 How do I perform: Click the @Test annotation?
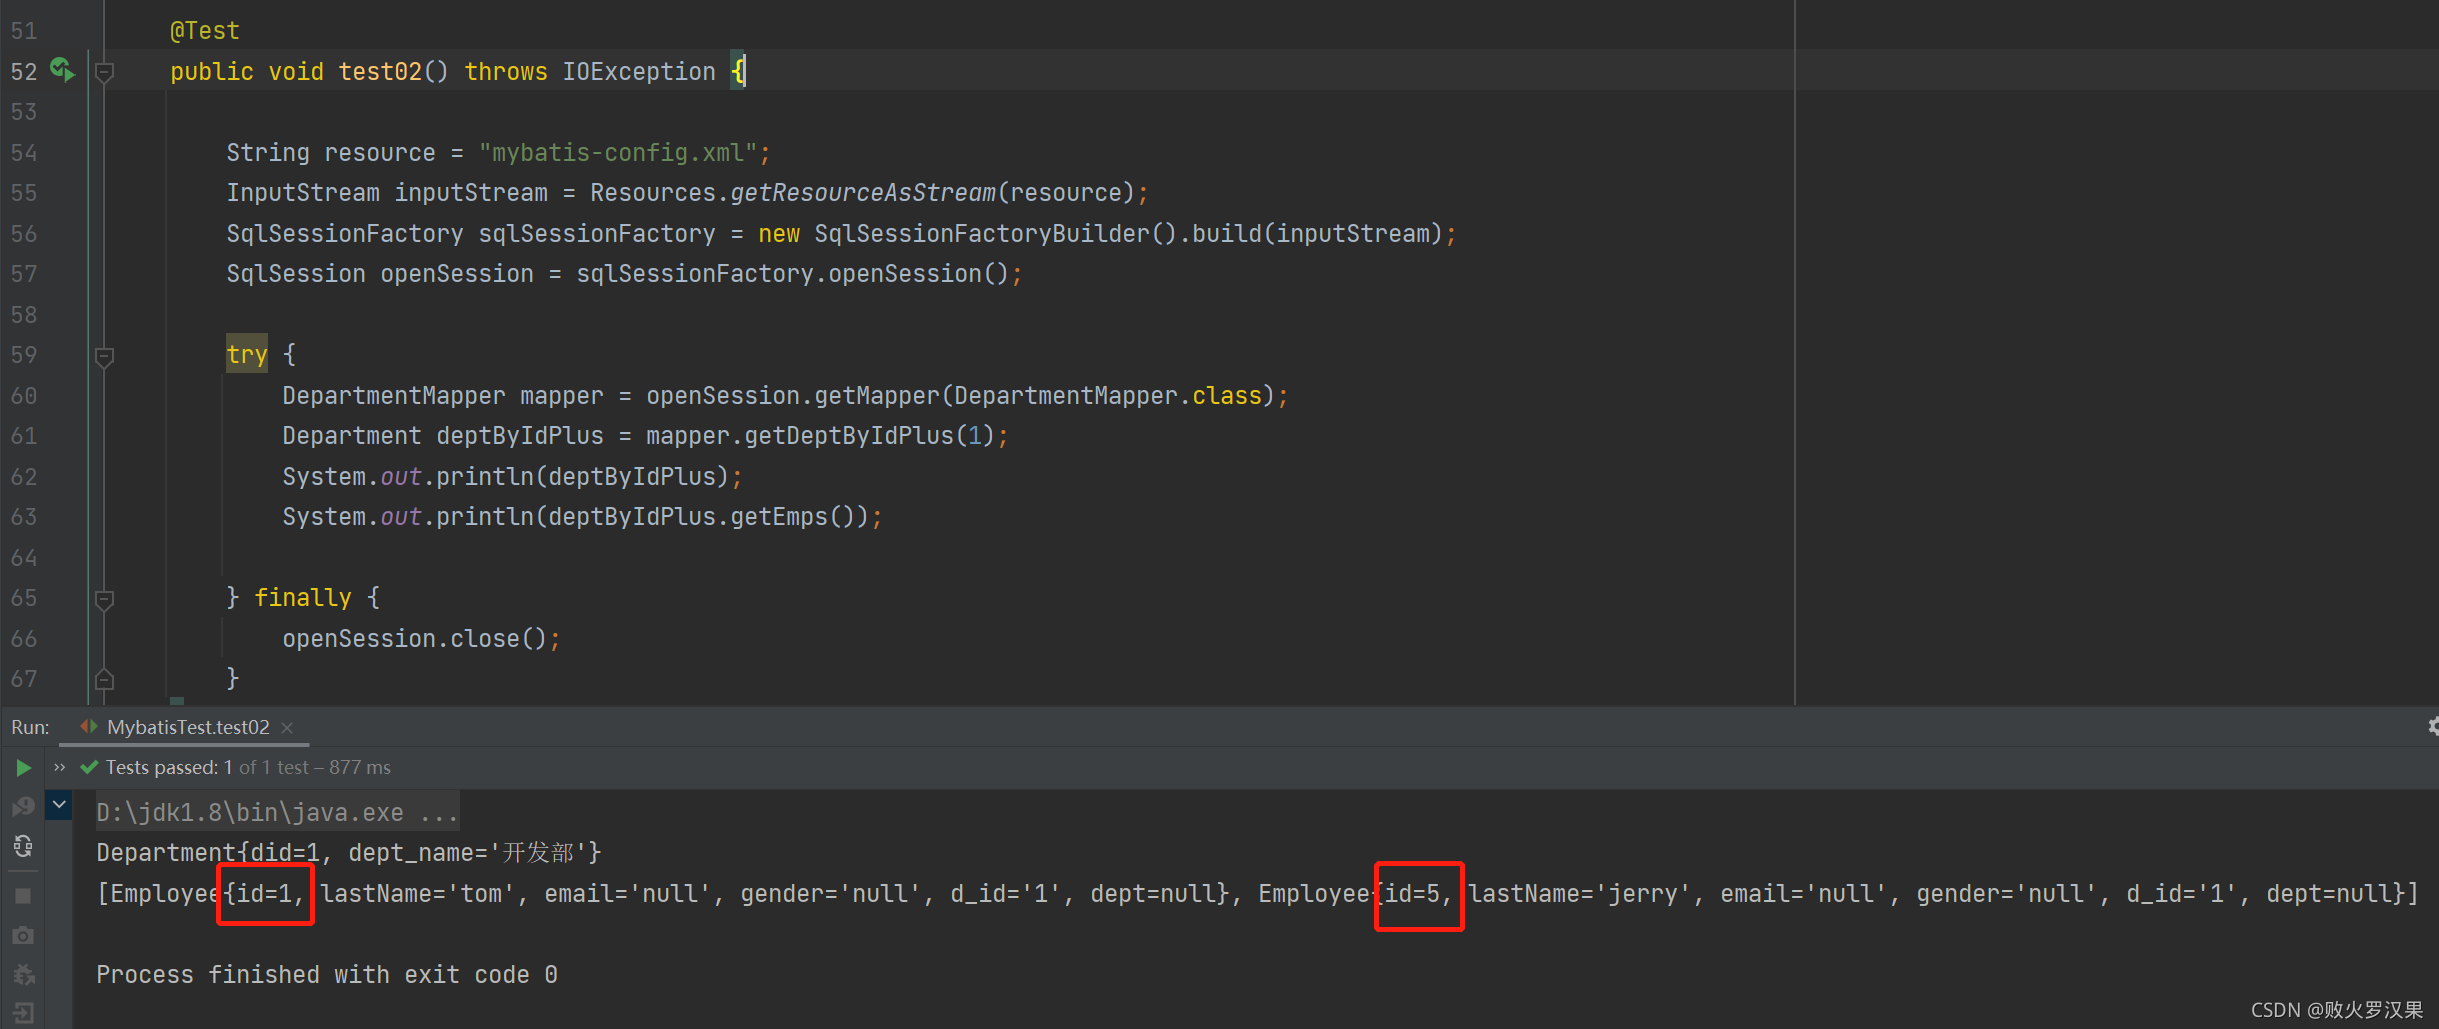[205, 31]
